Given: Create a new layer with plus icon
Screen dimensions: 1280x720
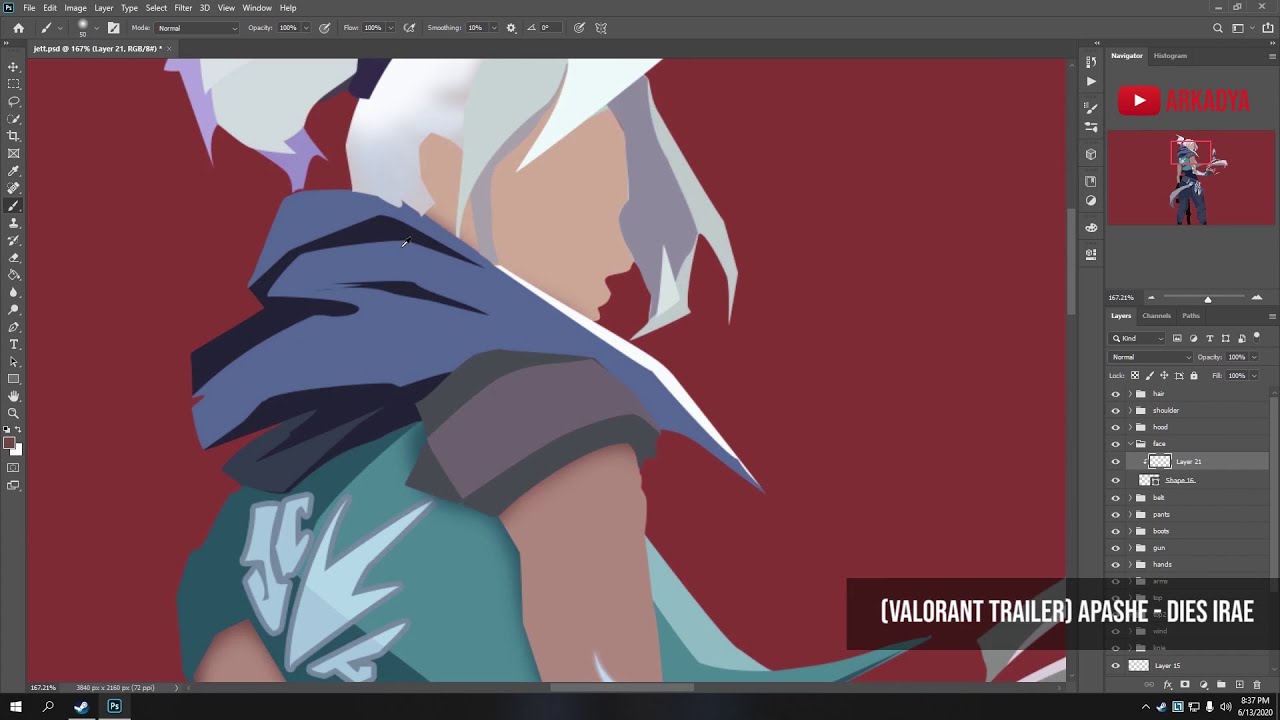Looking at the screenshot, I should click(1239, 685).
